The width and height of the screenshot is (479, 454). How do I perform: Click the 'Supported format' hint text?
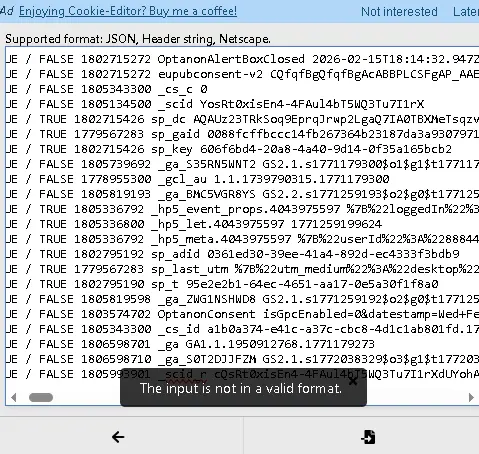(138, 39)
